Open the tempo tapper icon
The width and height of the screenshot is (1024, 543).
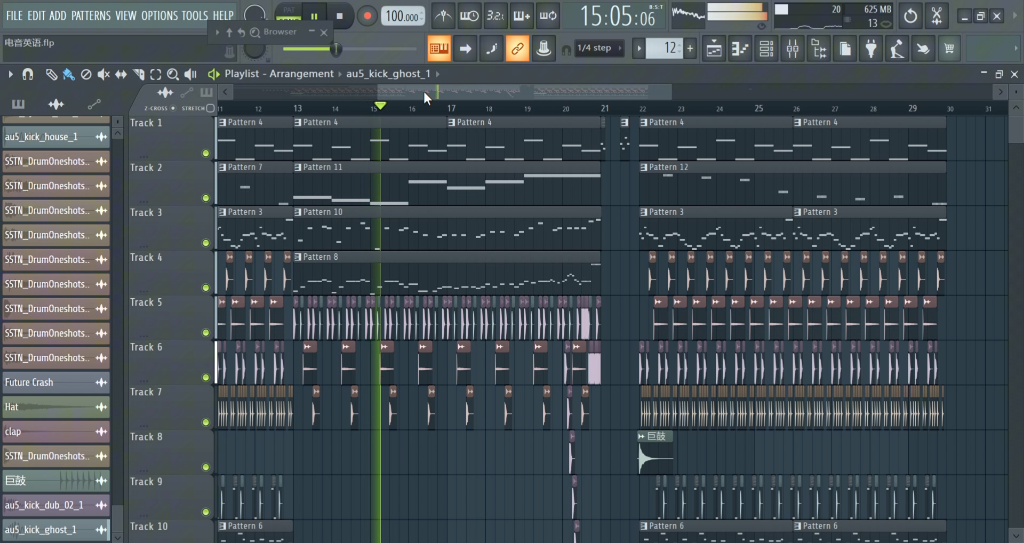(897, 48)
